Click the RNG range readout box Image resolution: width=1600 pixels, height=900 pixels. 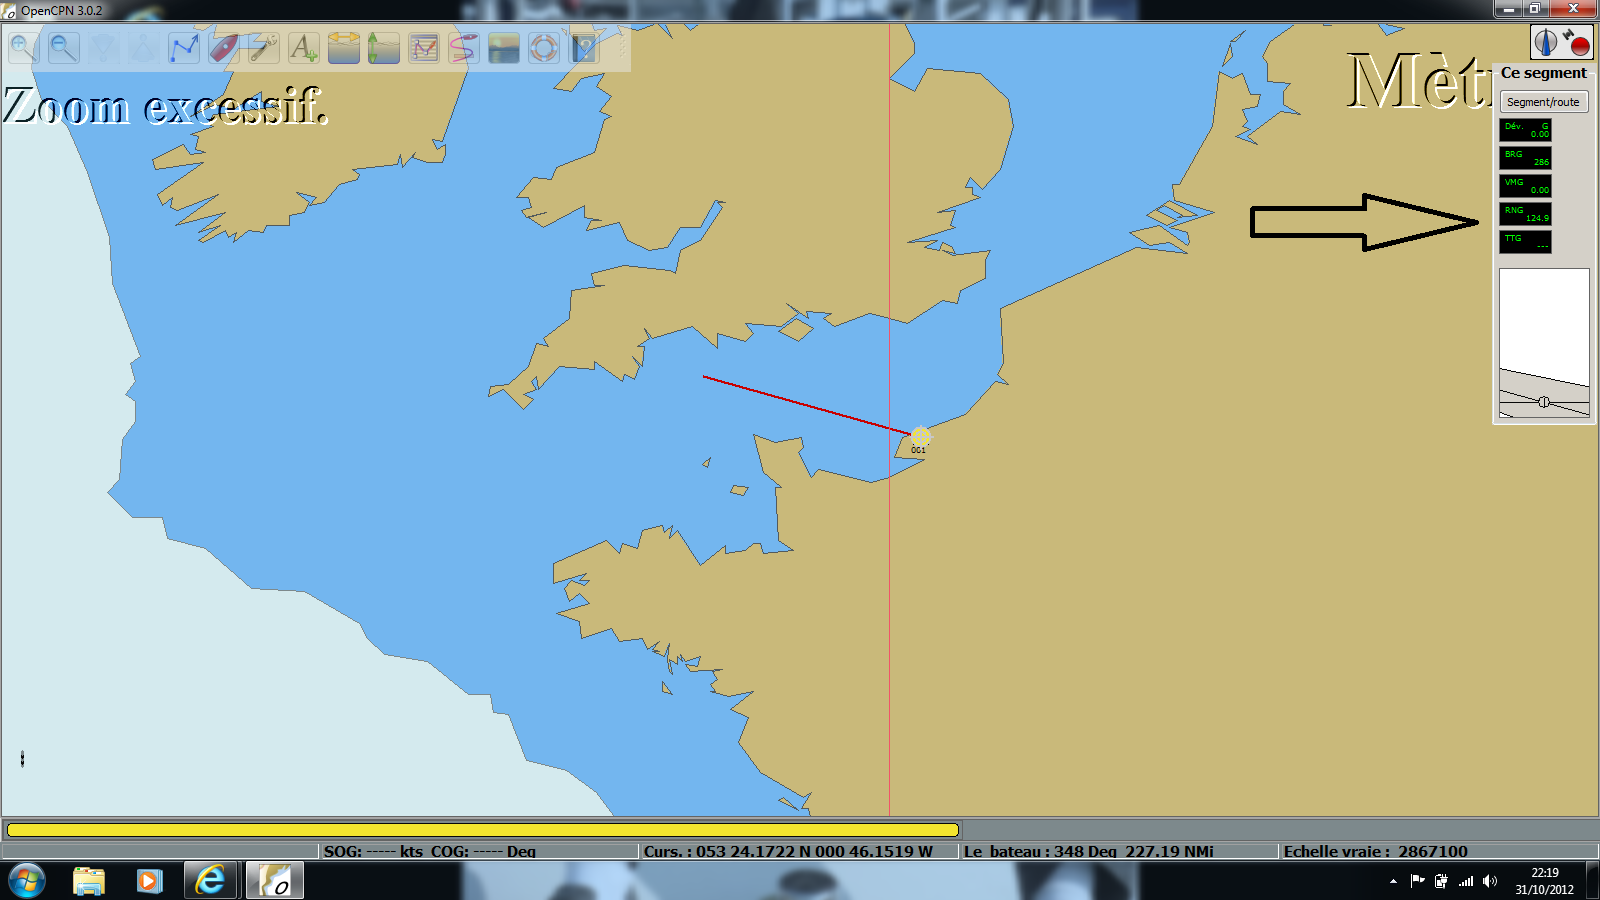tap(1525, 213)
